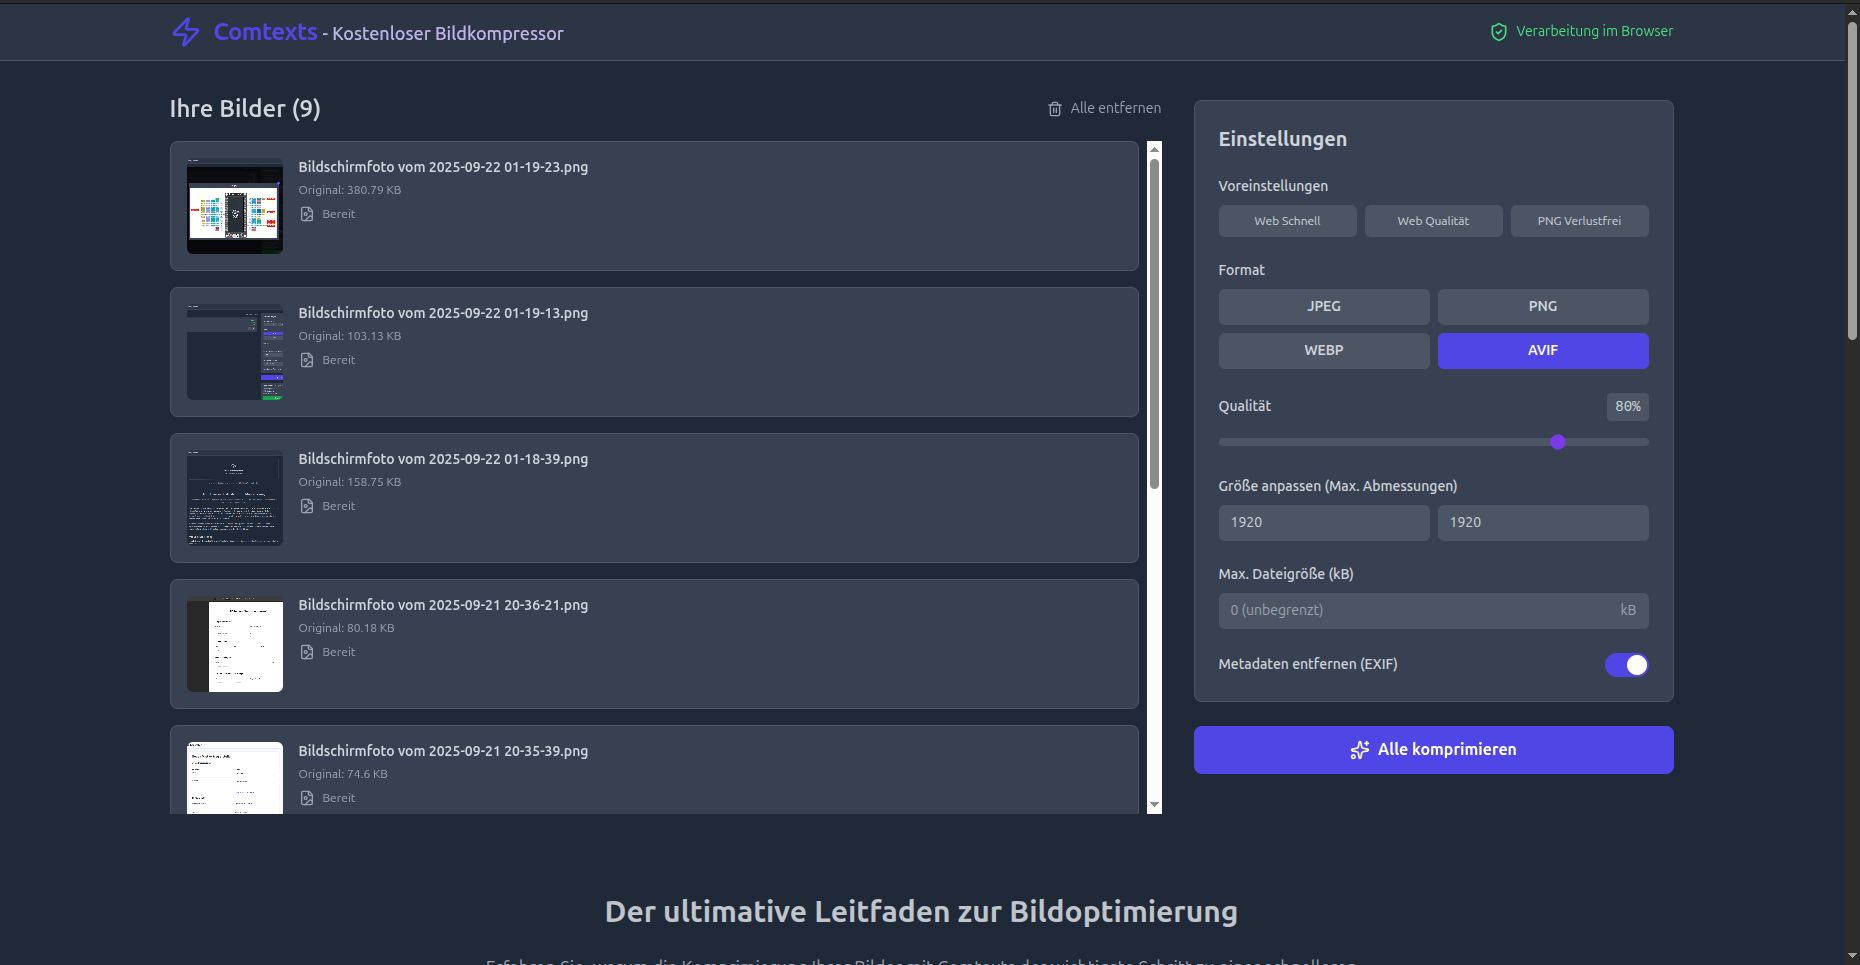Screen dimensions: 1860x965
Task: Click the width input showing 1920
Action: (1323, 522)
